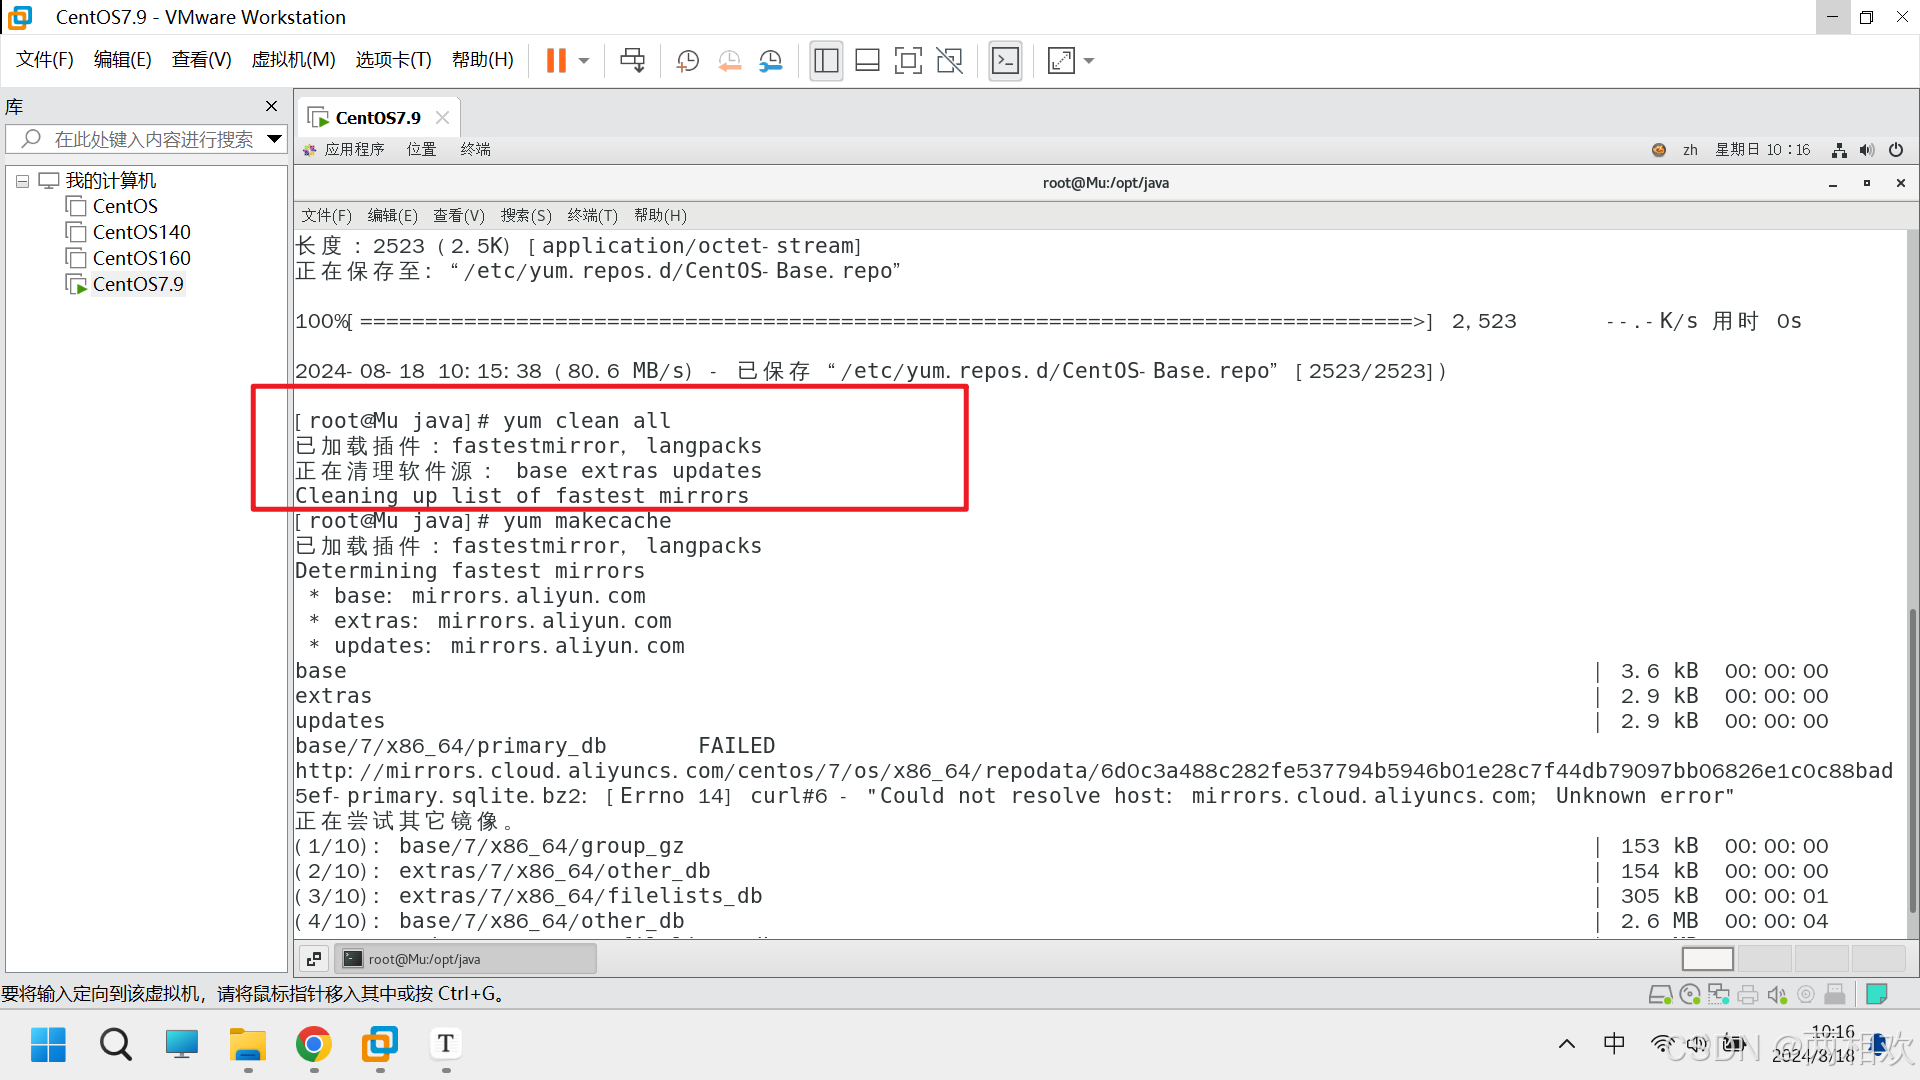Click guest power icon in CentOS panel
Screen dimensions: 1920x1080
click(x=1896, y=150)
